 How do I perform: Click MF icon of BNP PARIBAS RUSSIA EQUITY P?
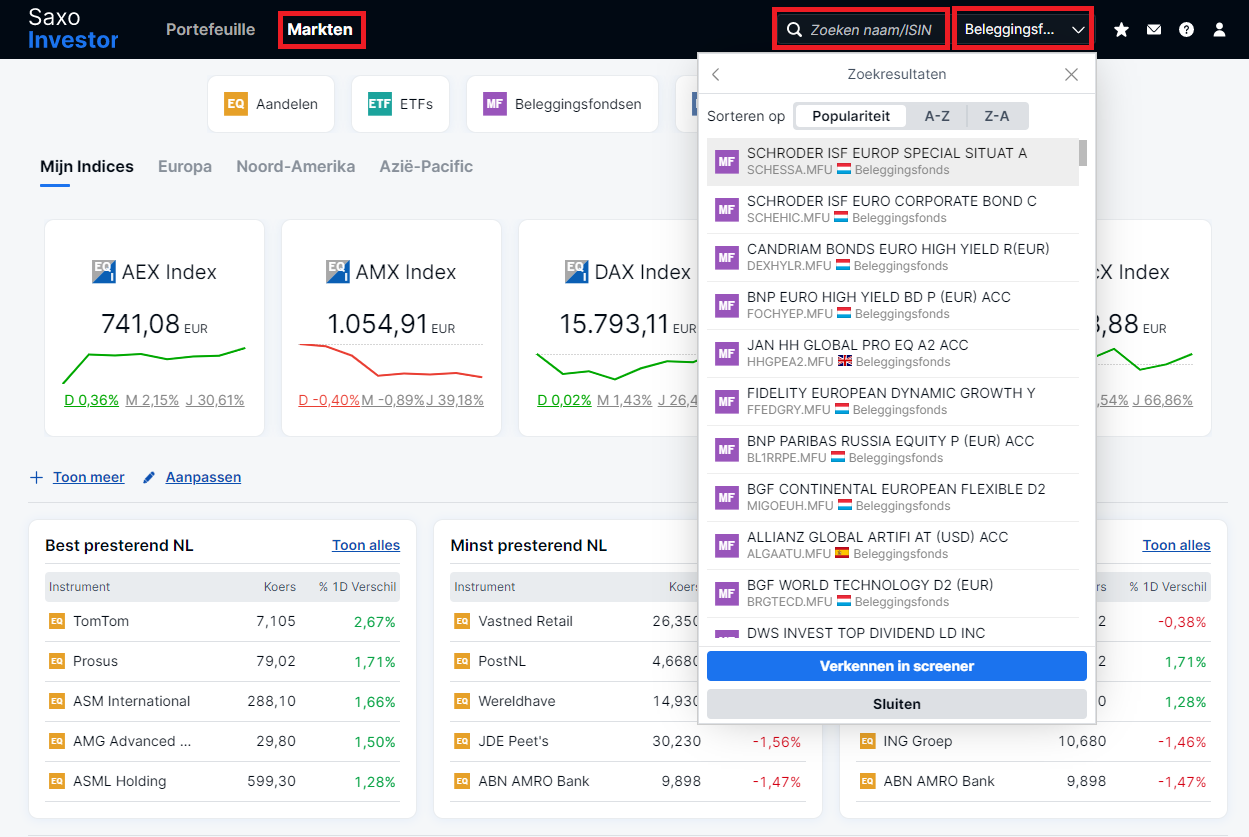727,449
